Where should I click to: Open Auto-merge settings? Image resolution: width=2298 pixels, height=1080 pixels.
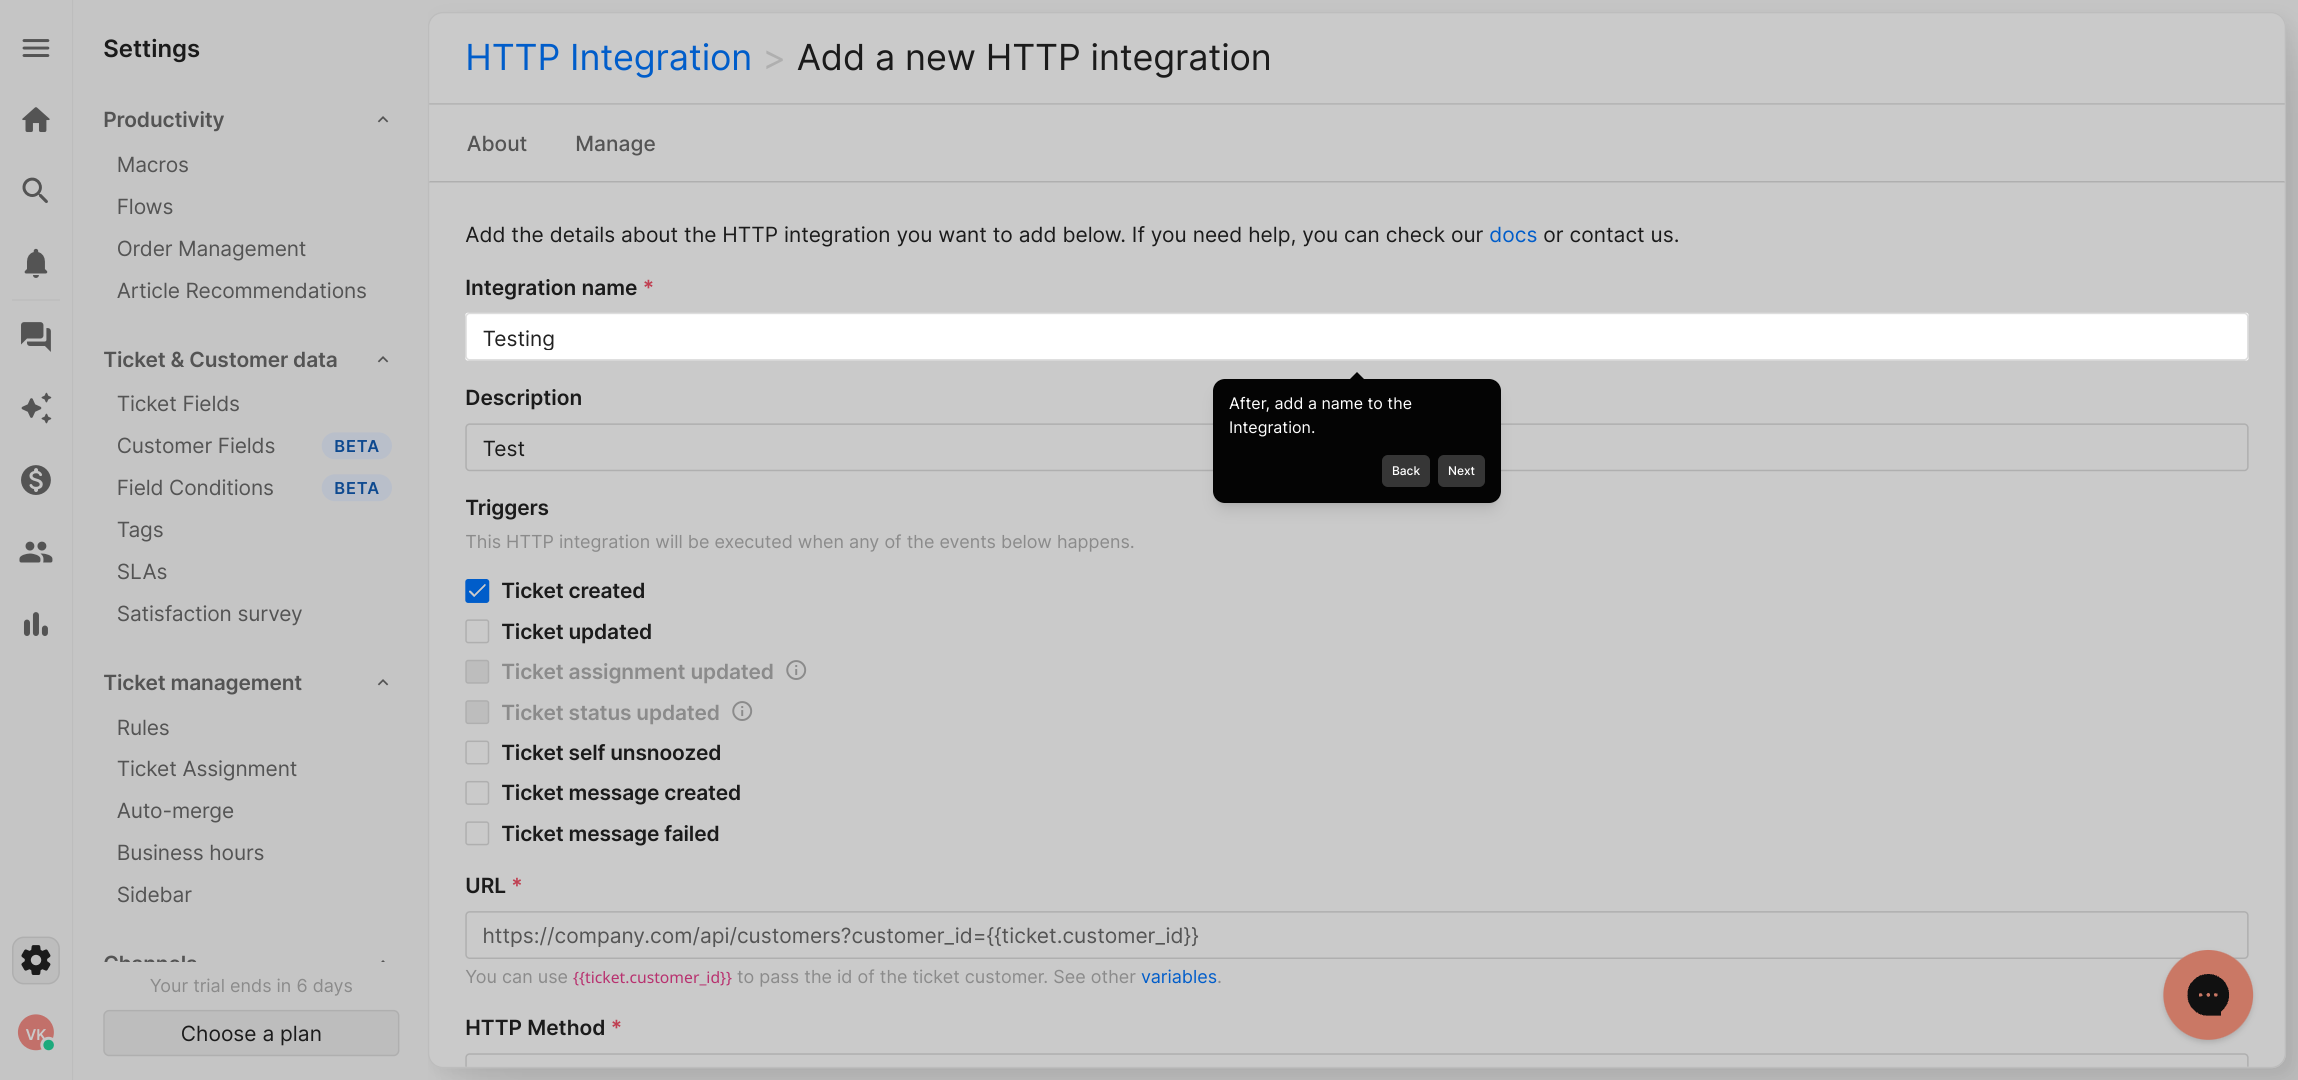(175, 811)
